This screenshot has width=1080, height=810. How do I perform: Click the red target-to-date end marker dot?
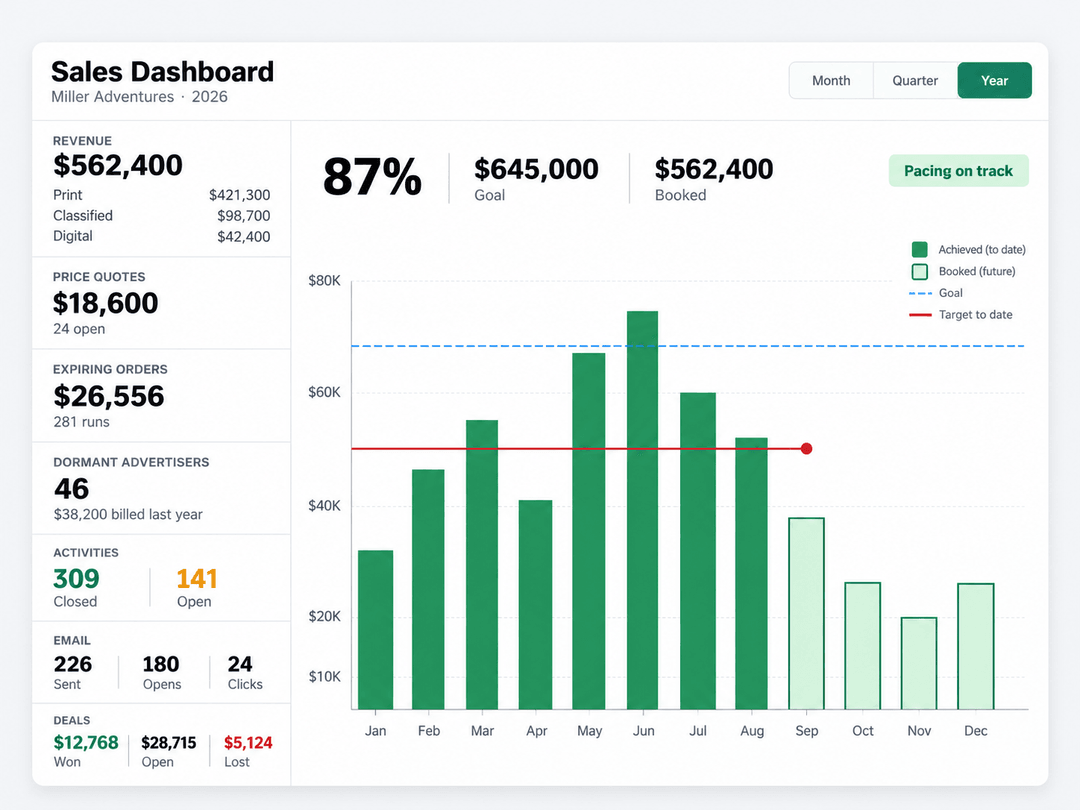807,448
